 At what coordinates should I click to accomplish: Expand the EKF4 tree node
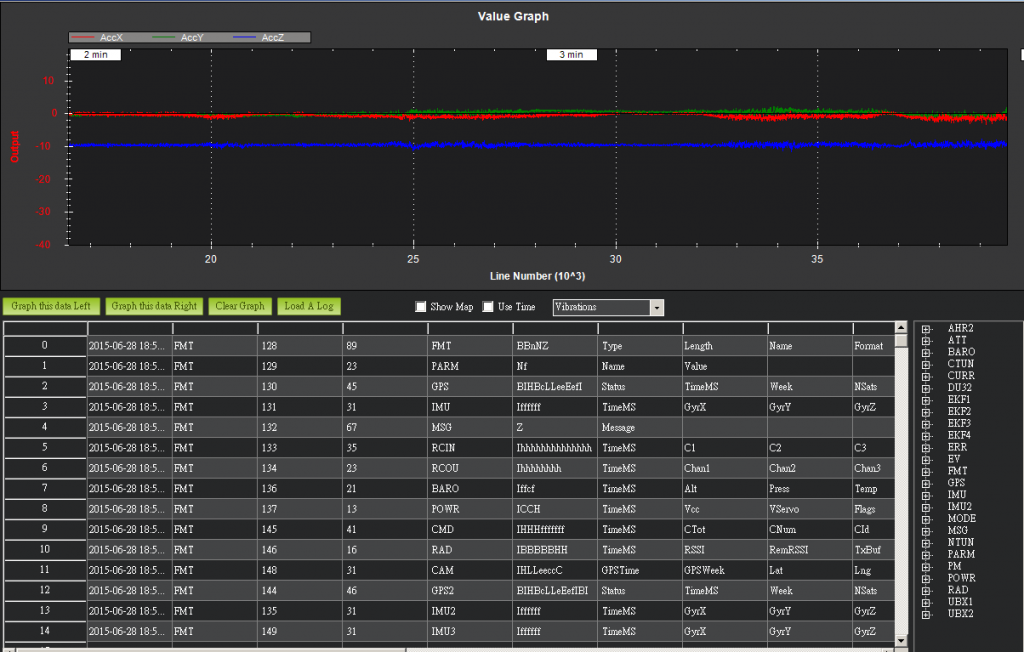coord(926,436)
